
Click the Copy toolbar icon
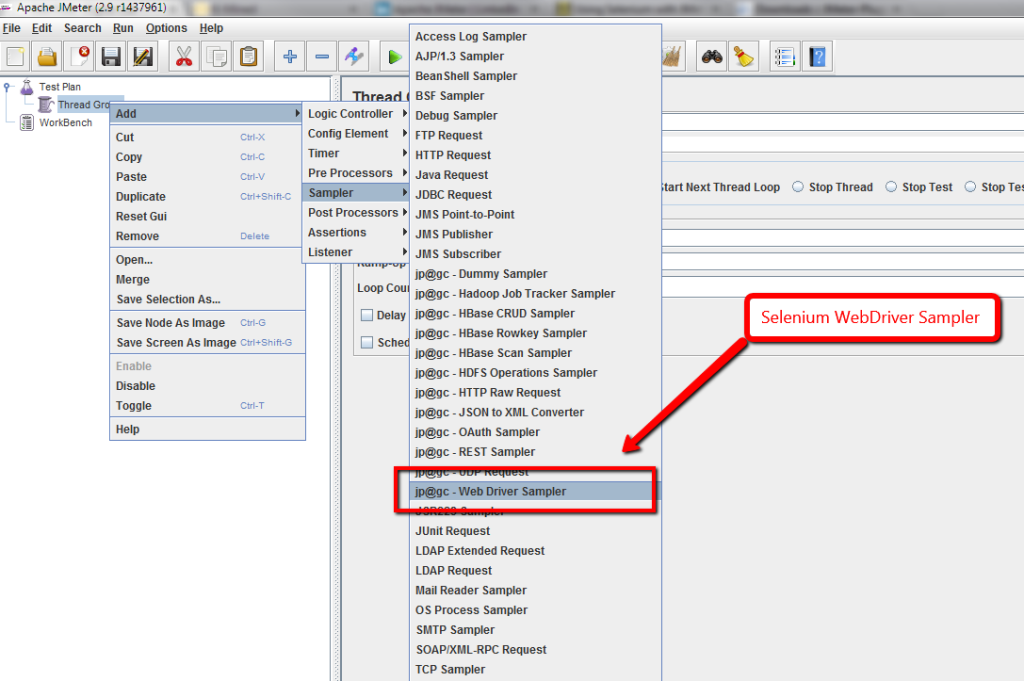216,57
